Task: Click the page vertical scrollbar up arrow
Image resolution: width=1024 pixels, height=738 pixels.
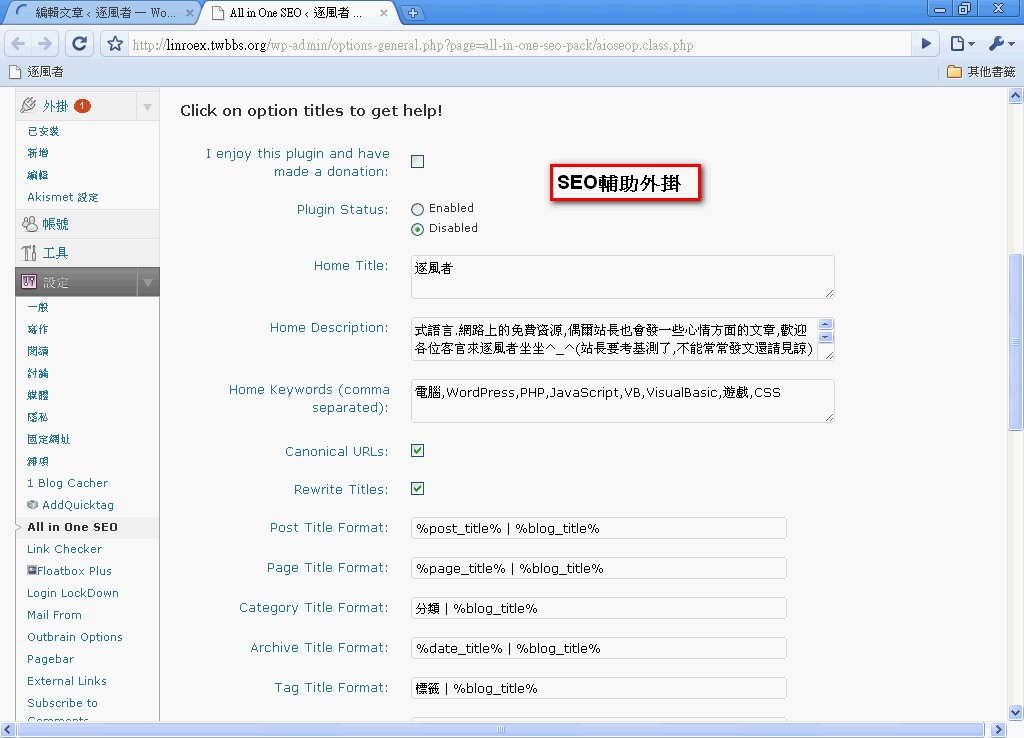Action: coord(1015,96)
